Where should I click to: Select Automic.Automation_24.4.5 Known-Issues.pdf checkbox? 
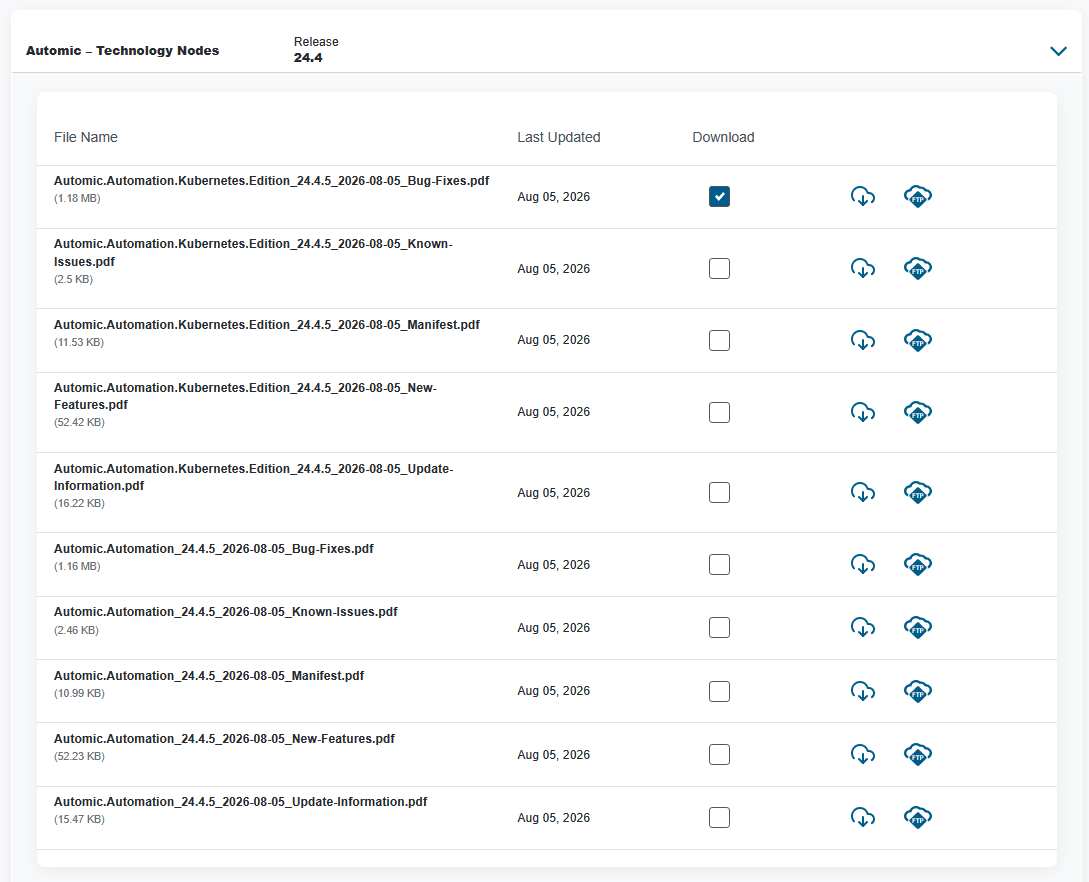pyautogui.click(x=720, y=627)
